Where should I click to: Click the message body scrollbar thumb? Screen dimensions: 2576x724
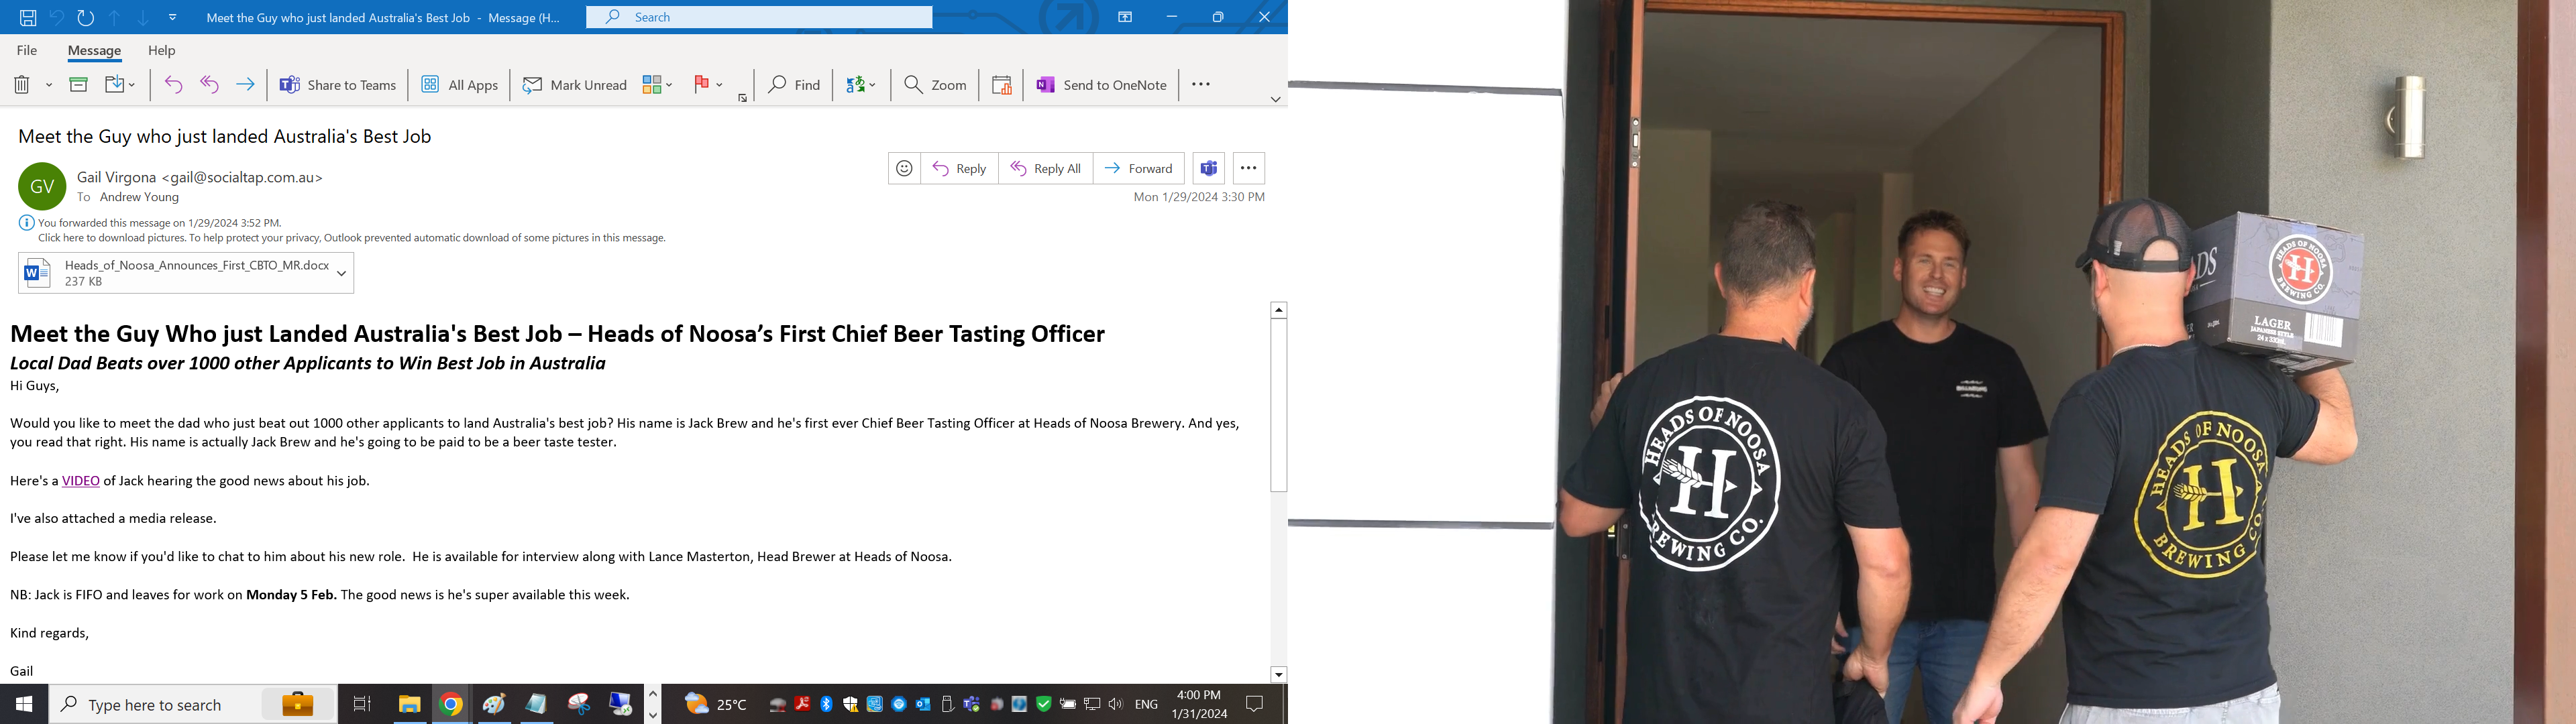point(1278,405)
